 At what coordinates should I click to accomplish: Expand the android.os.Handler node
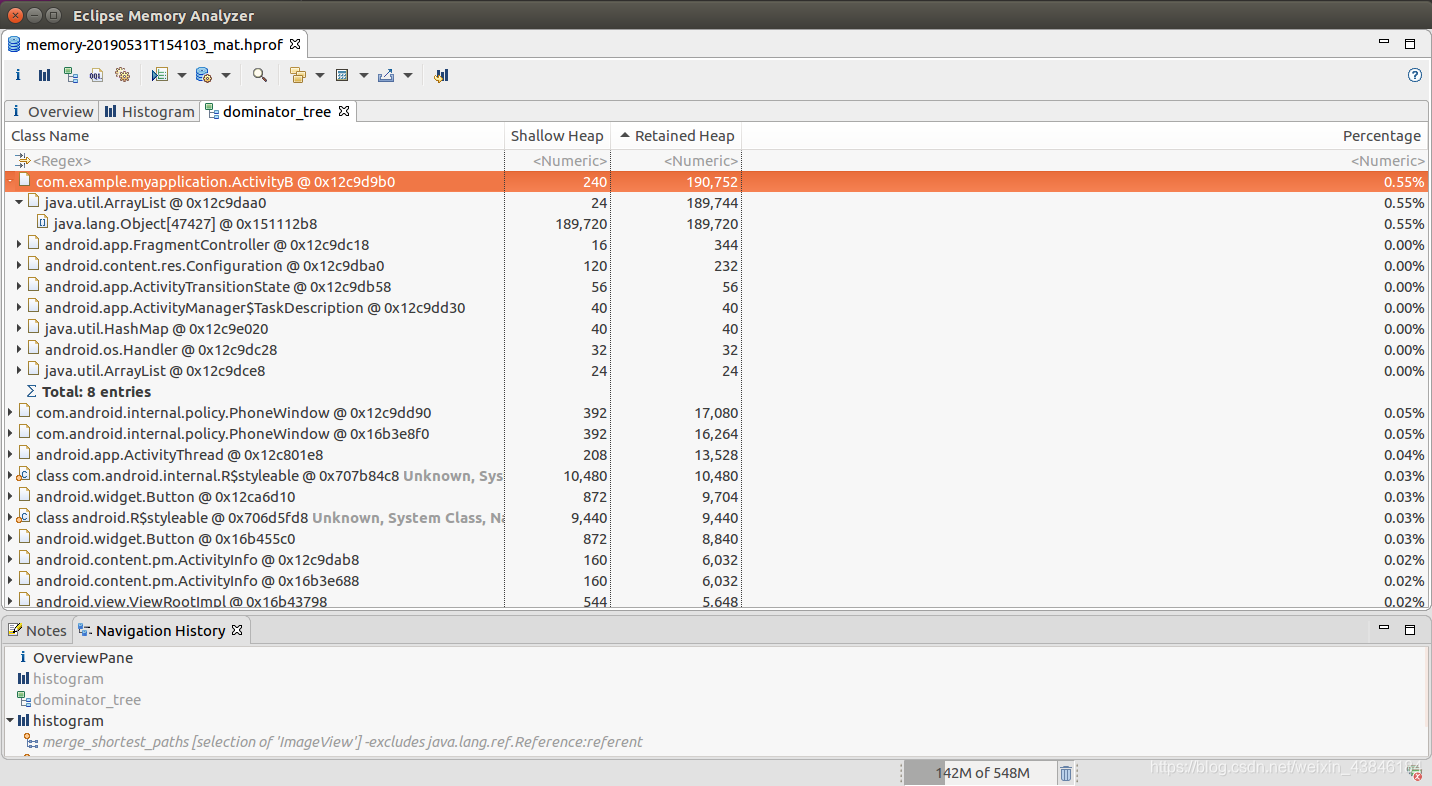(x=19, y=350)
